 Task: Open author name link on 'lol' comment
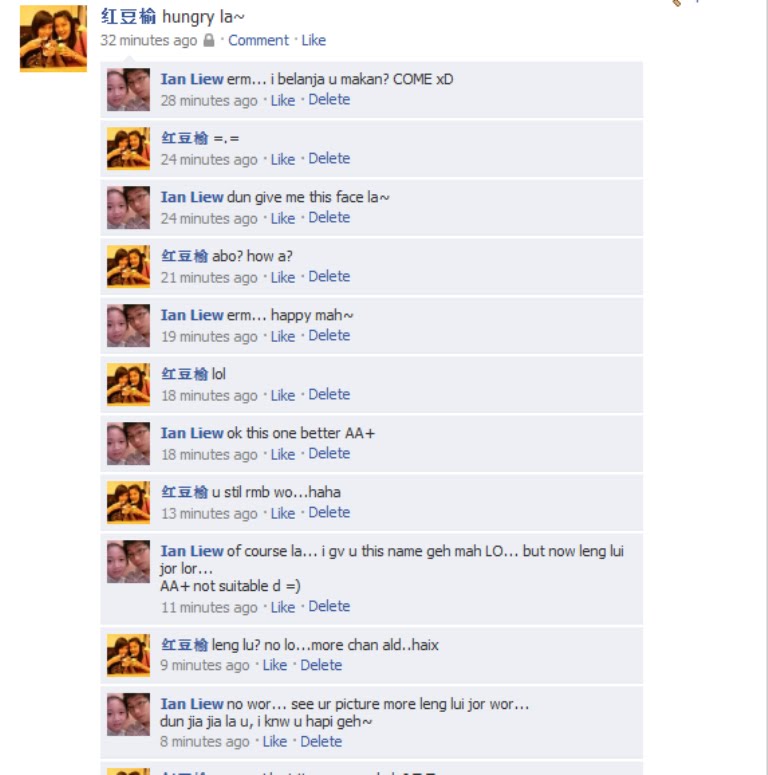tap(184, 374)
